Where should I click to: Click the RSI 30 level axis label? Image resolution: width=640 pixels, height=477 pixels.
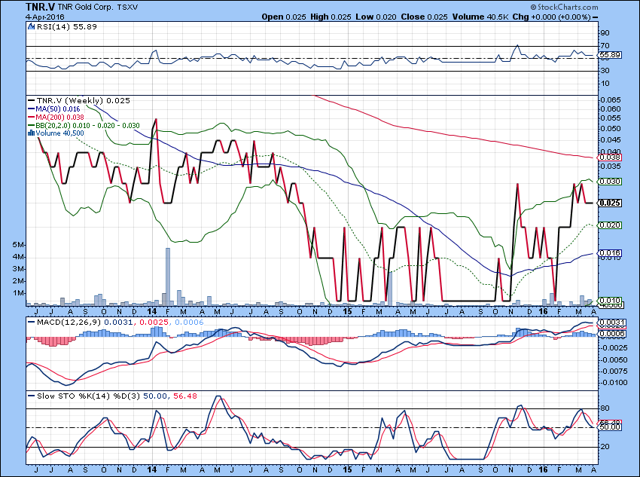pyautogui.click(x=605, y=71)
